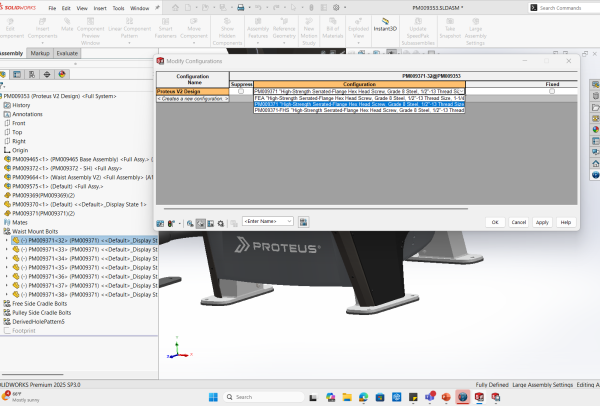Click the Home icon in the right task pane
Image resolution: width=600 pixels, height=406 pixels.
pos(595,164)
